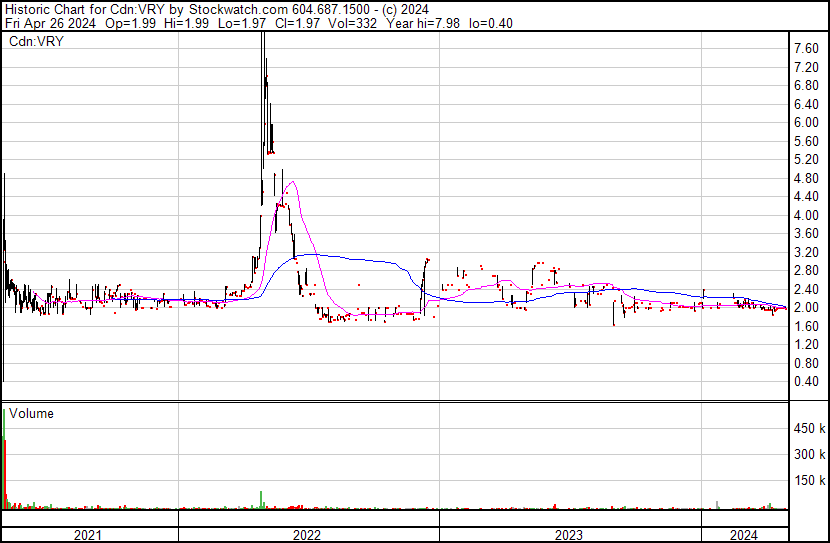Click the 5.20 price axis label
Viewport: 830px width, 543px height.
coord(806,159)
